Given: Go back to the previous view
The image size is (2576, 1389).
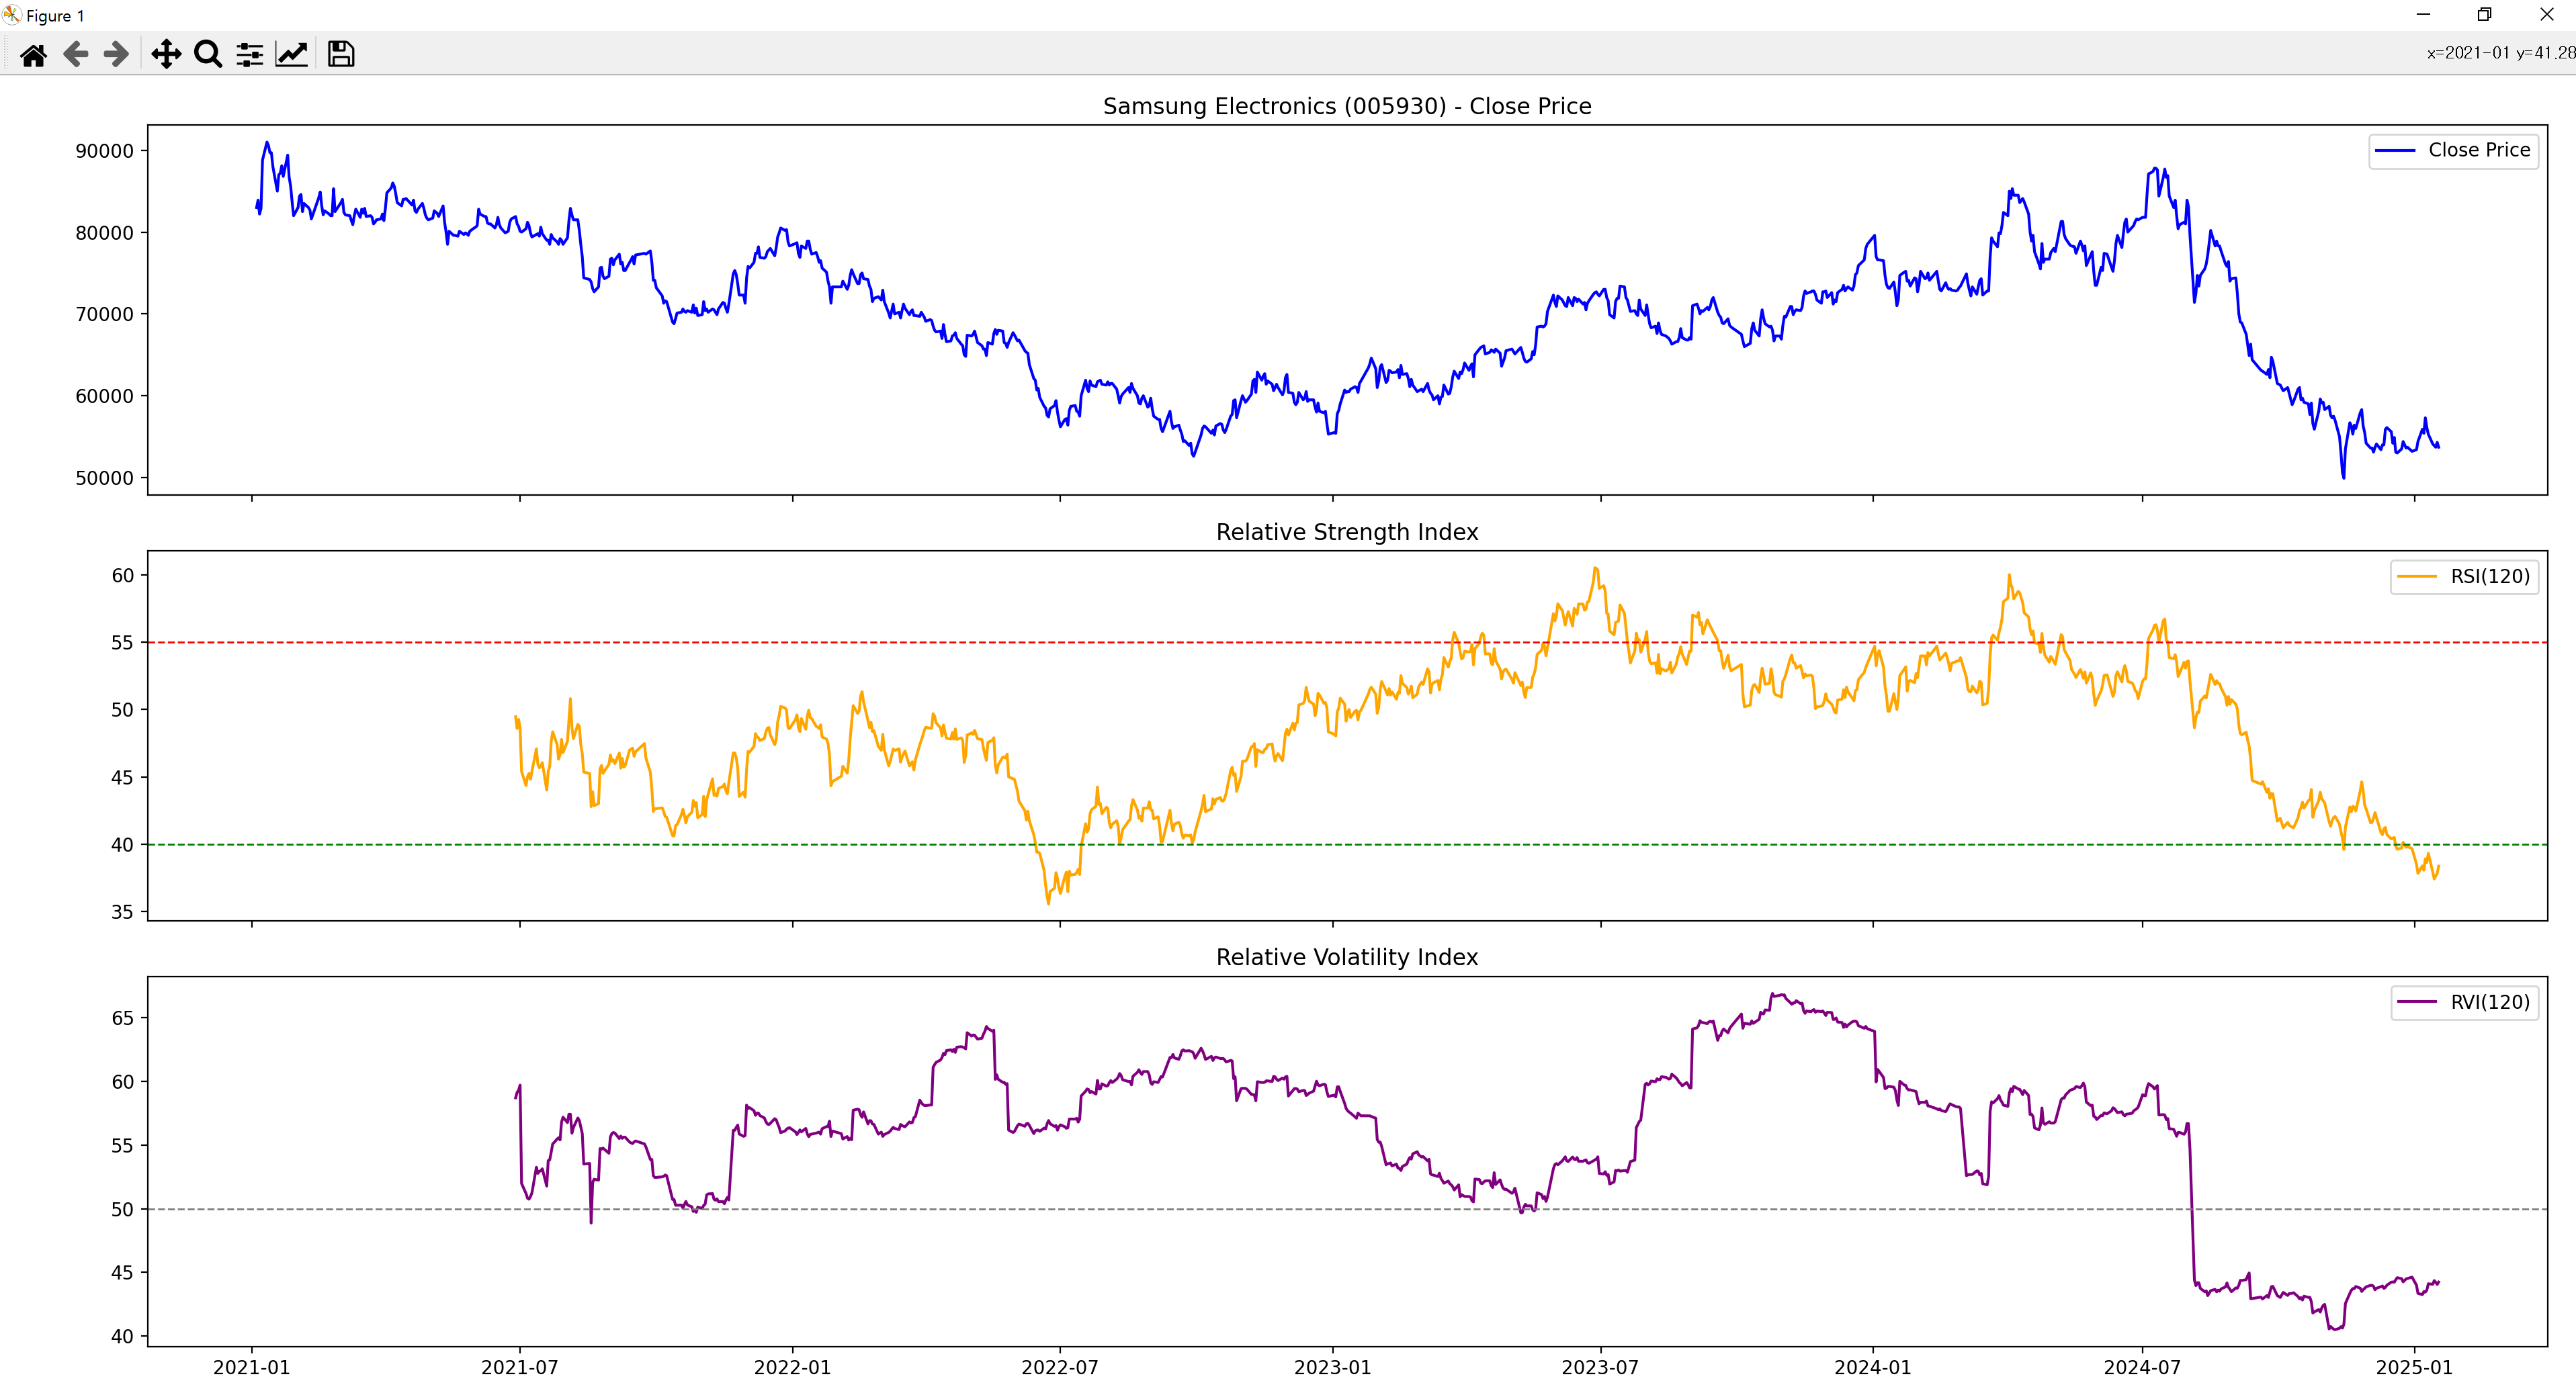Looking at the screenshot, I should [76, 54].
